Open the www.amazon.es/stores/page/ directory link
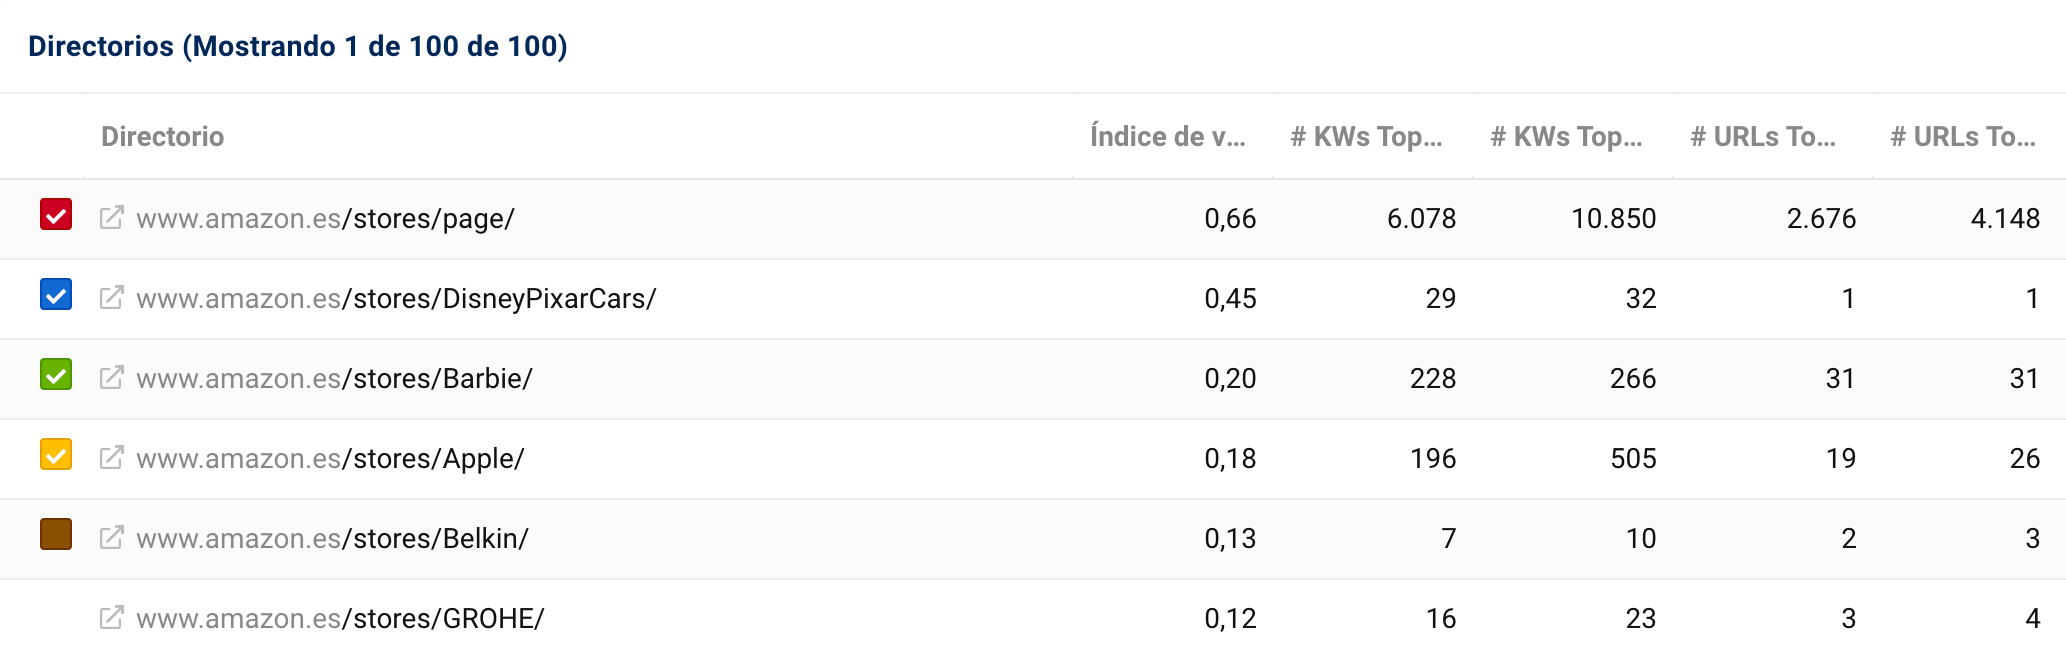Screen dimensions: 2066x652 [326, 219]
